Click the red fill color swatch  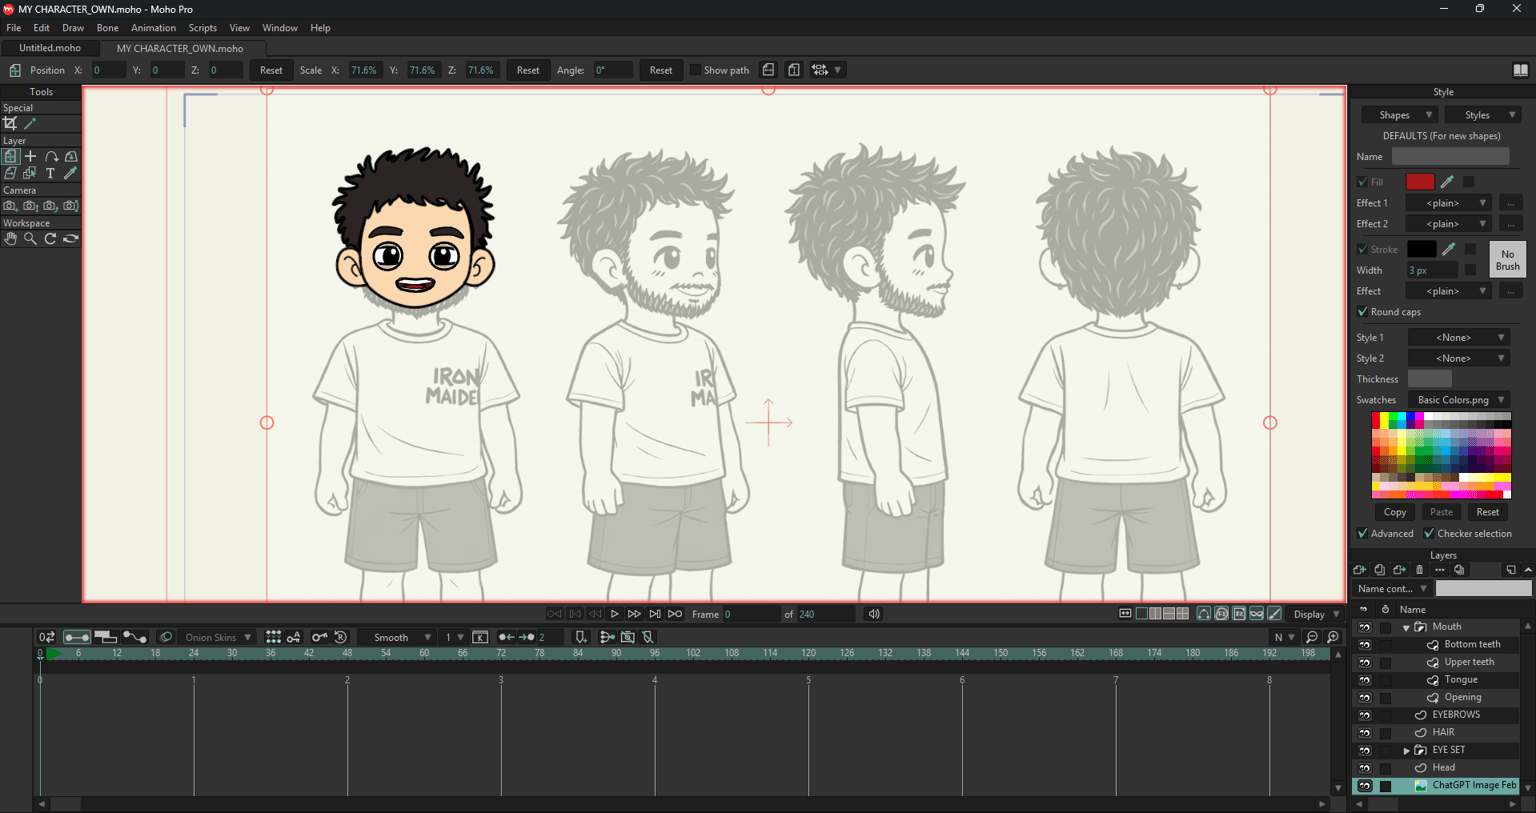1420,182
